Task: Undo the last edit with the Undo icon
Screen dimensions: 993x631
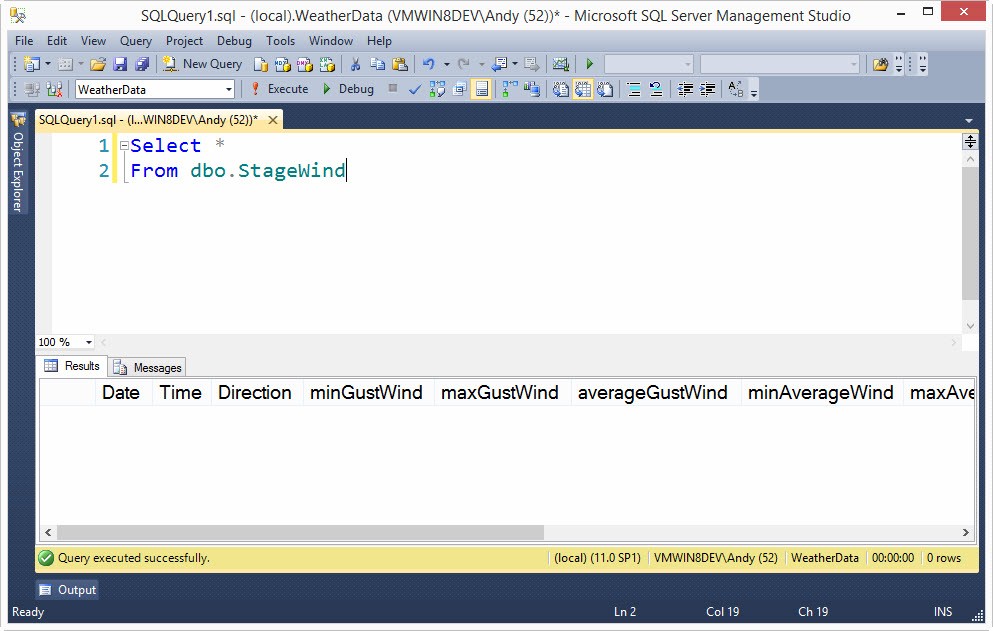Action: 429,63
